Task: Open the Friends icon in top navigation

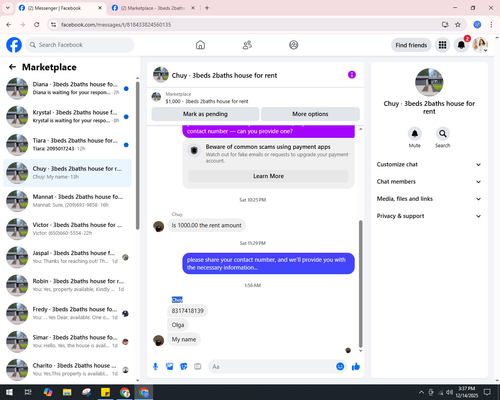Action: tap(247, 45)
